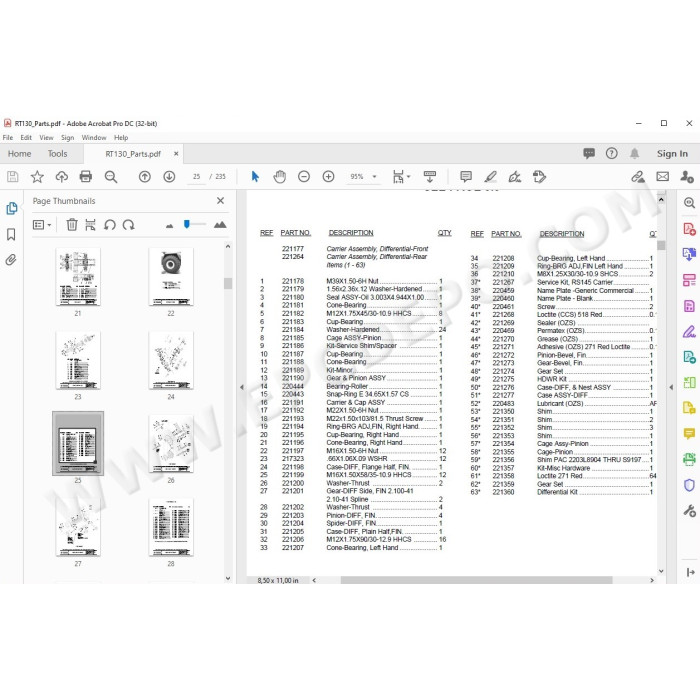Click the Highlight text pen icon
This screenshot has height=700, width=700.
click(491, 177)
